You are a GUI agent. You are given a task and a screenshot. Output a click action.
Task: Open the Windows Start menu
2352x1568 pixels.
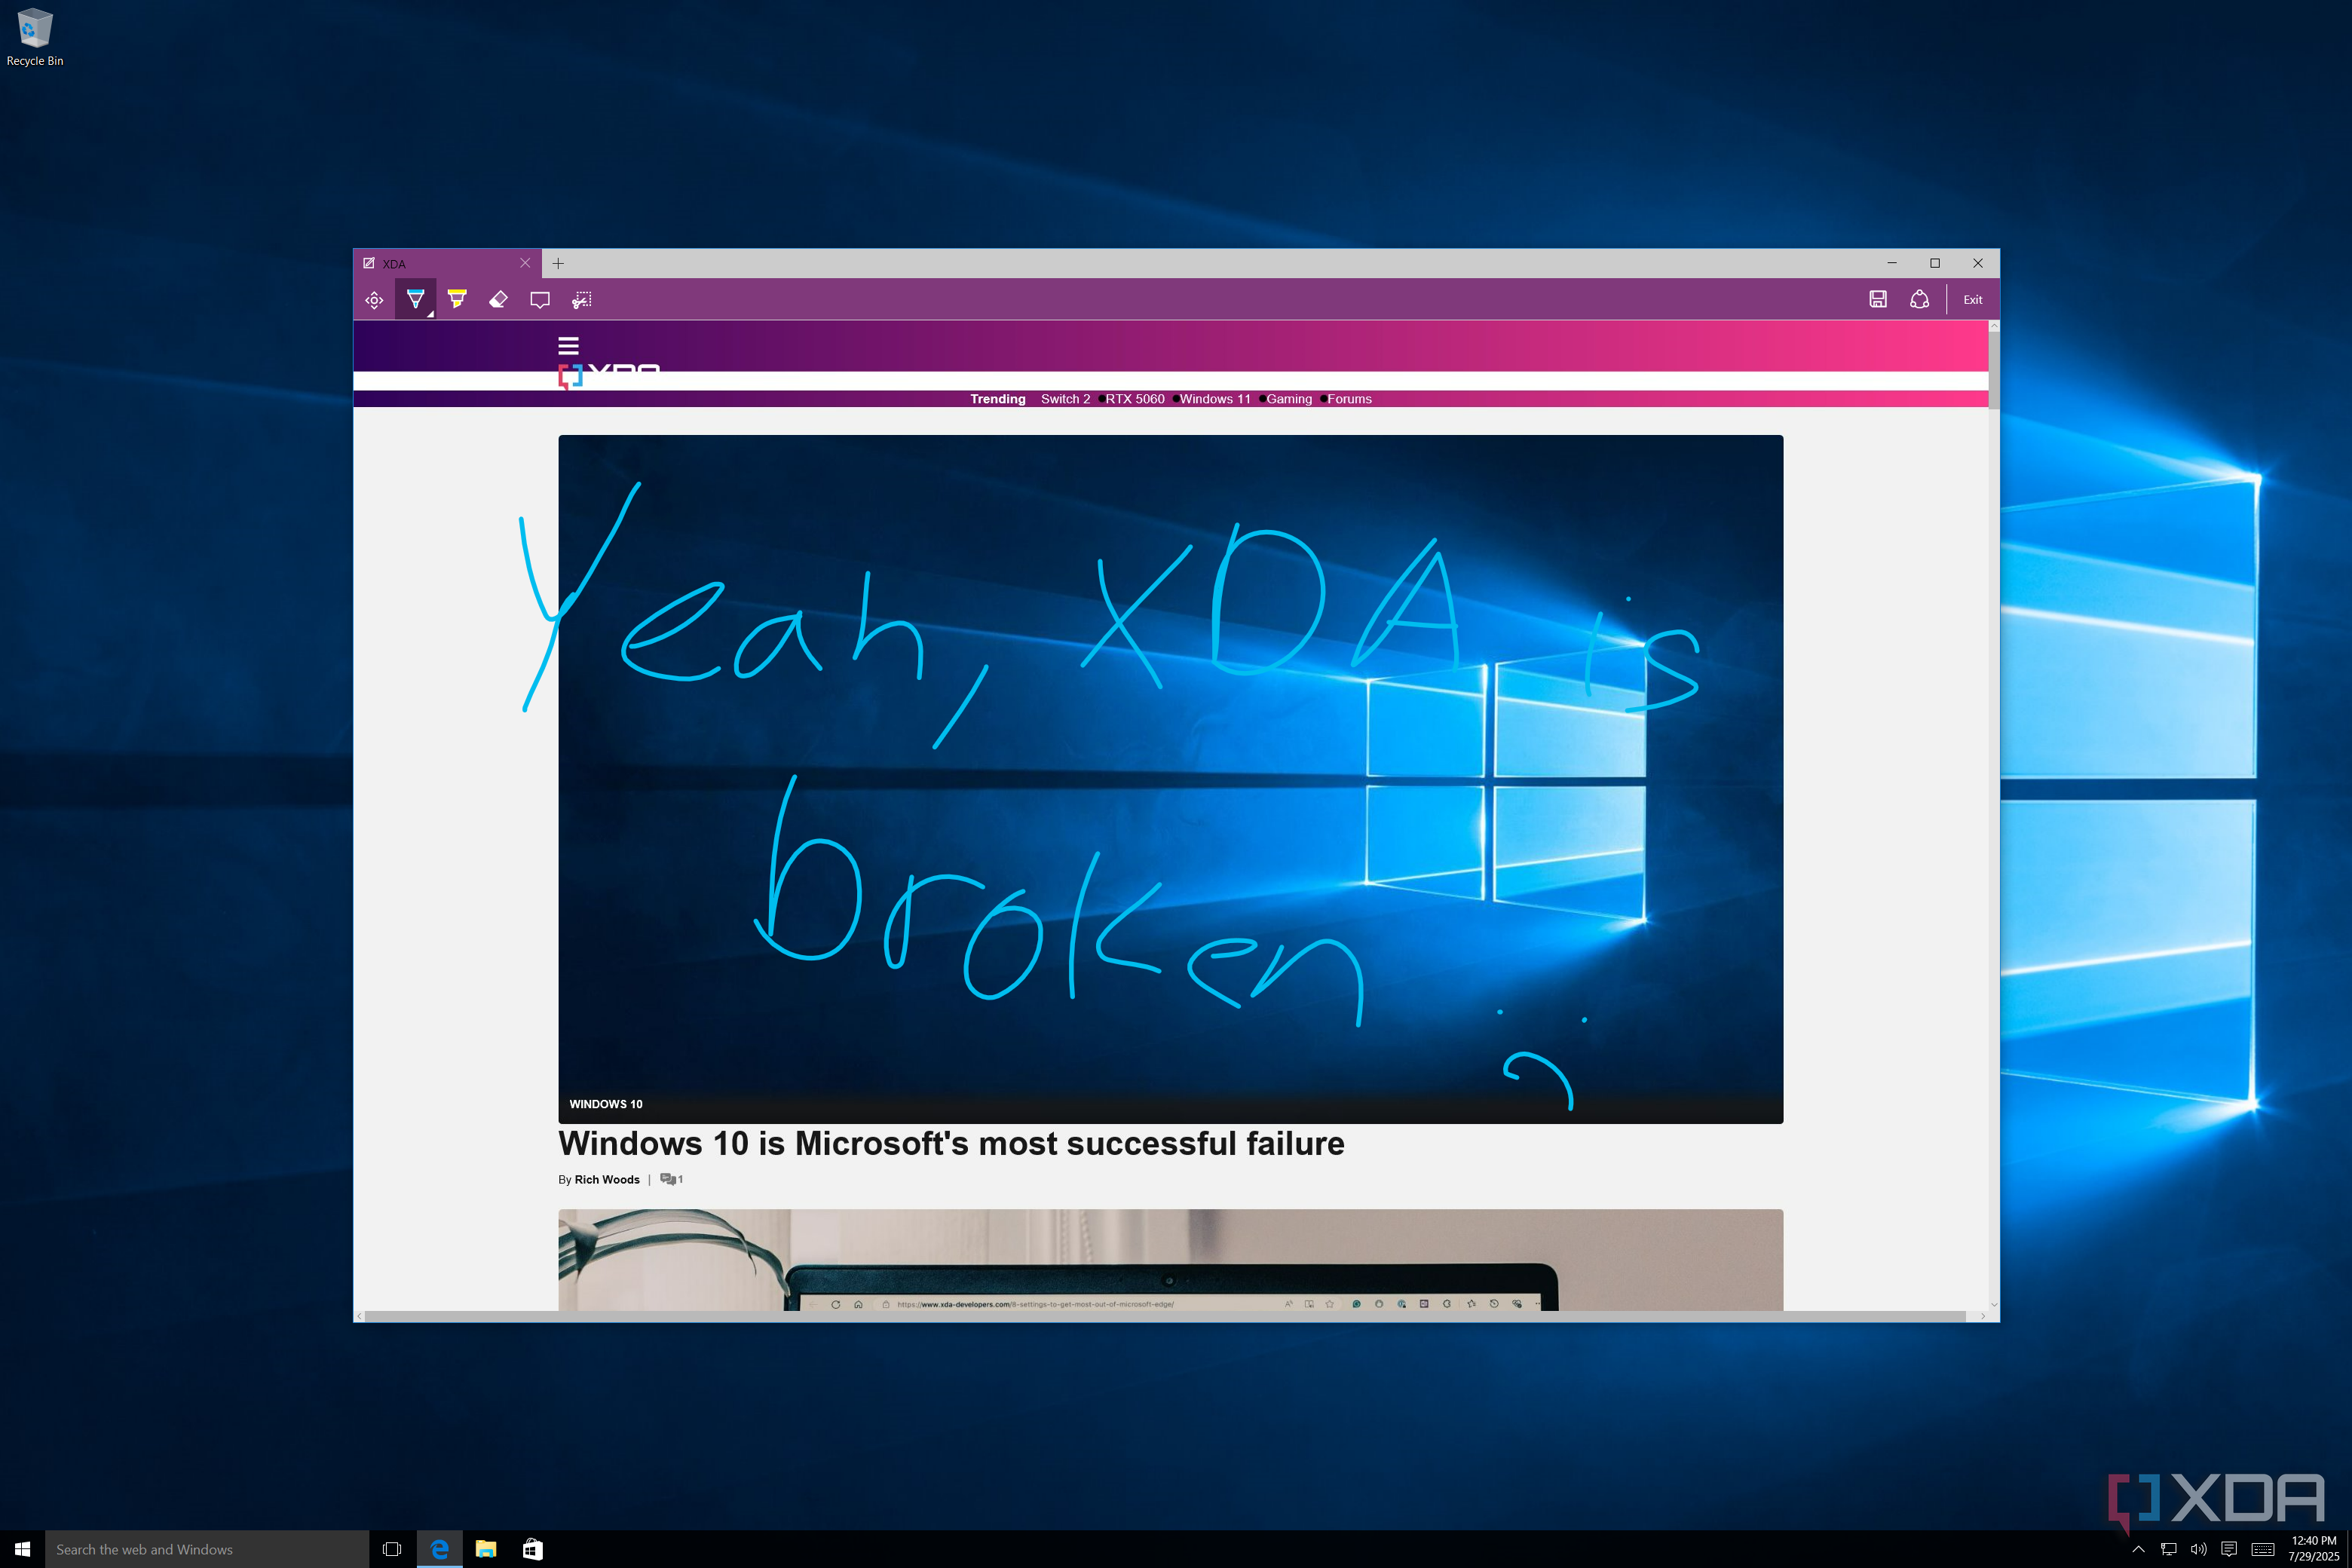pyautogui.click(x=22, y=1549)
